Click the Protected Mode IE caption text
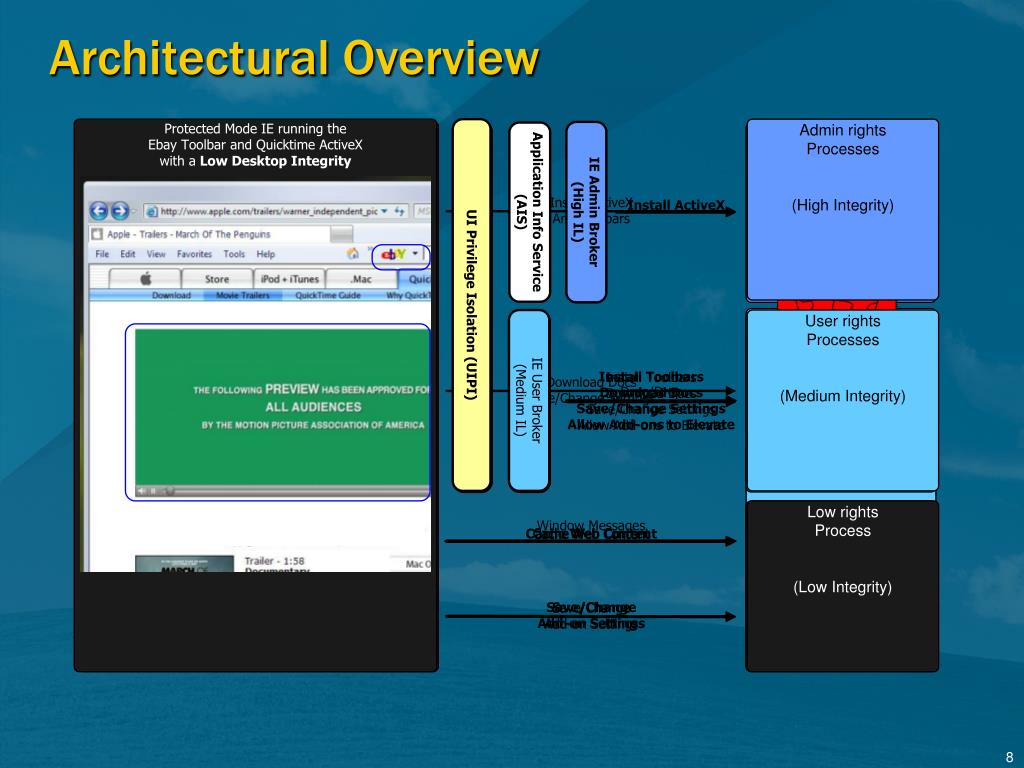 click(x=255, y=145)
